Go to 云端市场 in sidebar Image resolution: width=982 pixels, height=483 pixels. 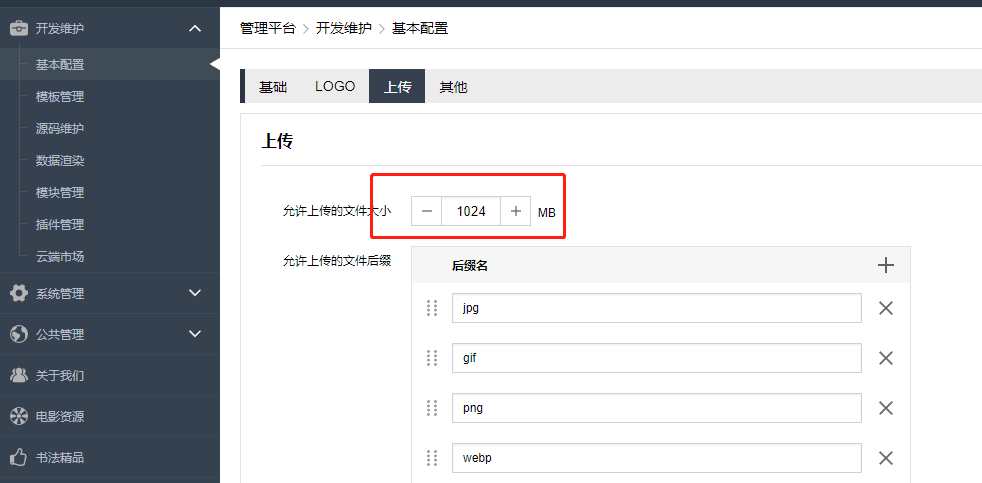60,256
